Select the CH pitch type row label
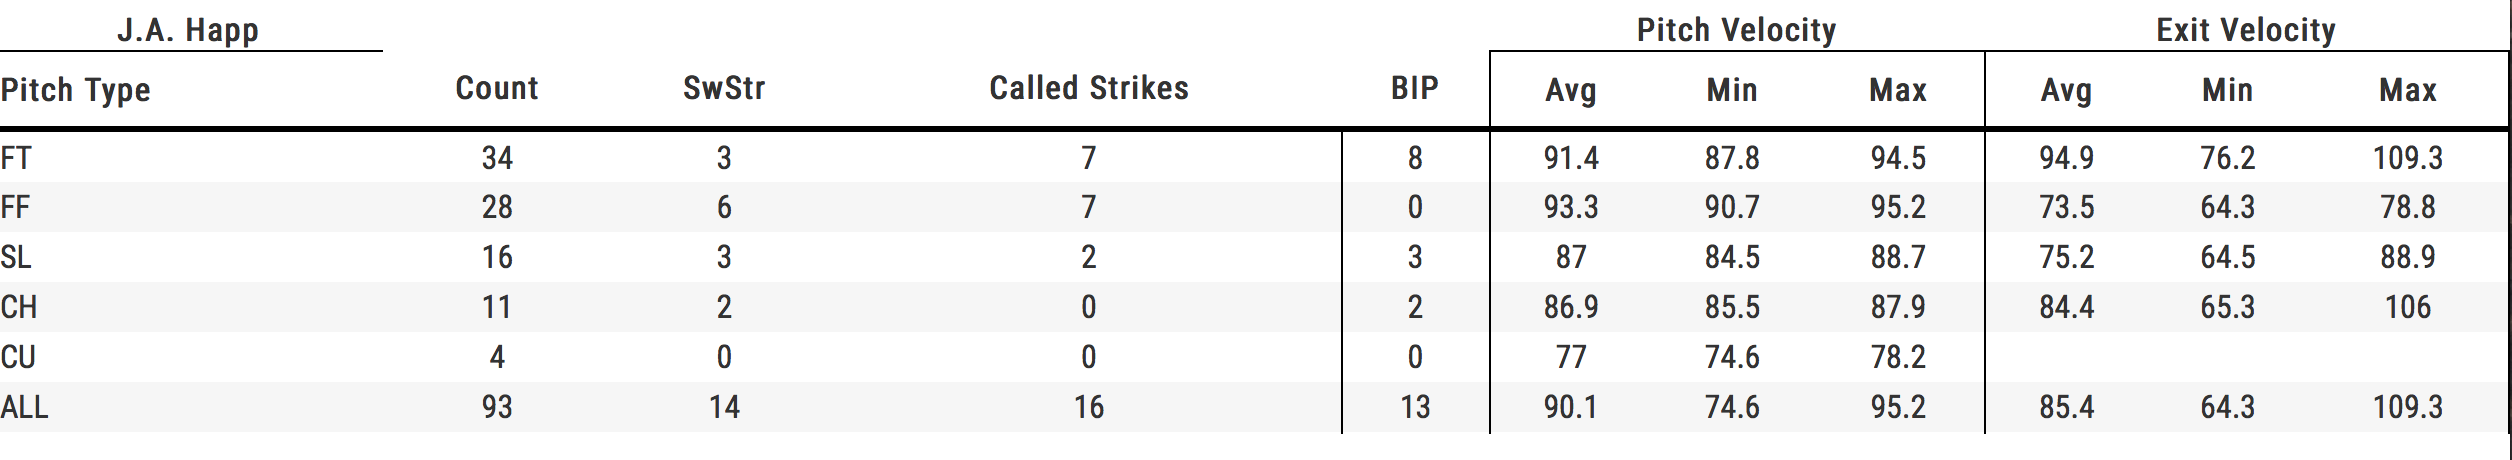The height and width of the screenshot is (460, 2512). tap(19, 307)
